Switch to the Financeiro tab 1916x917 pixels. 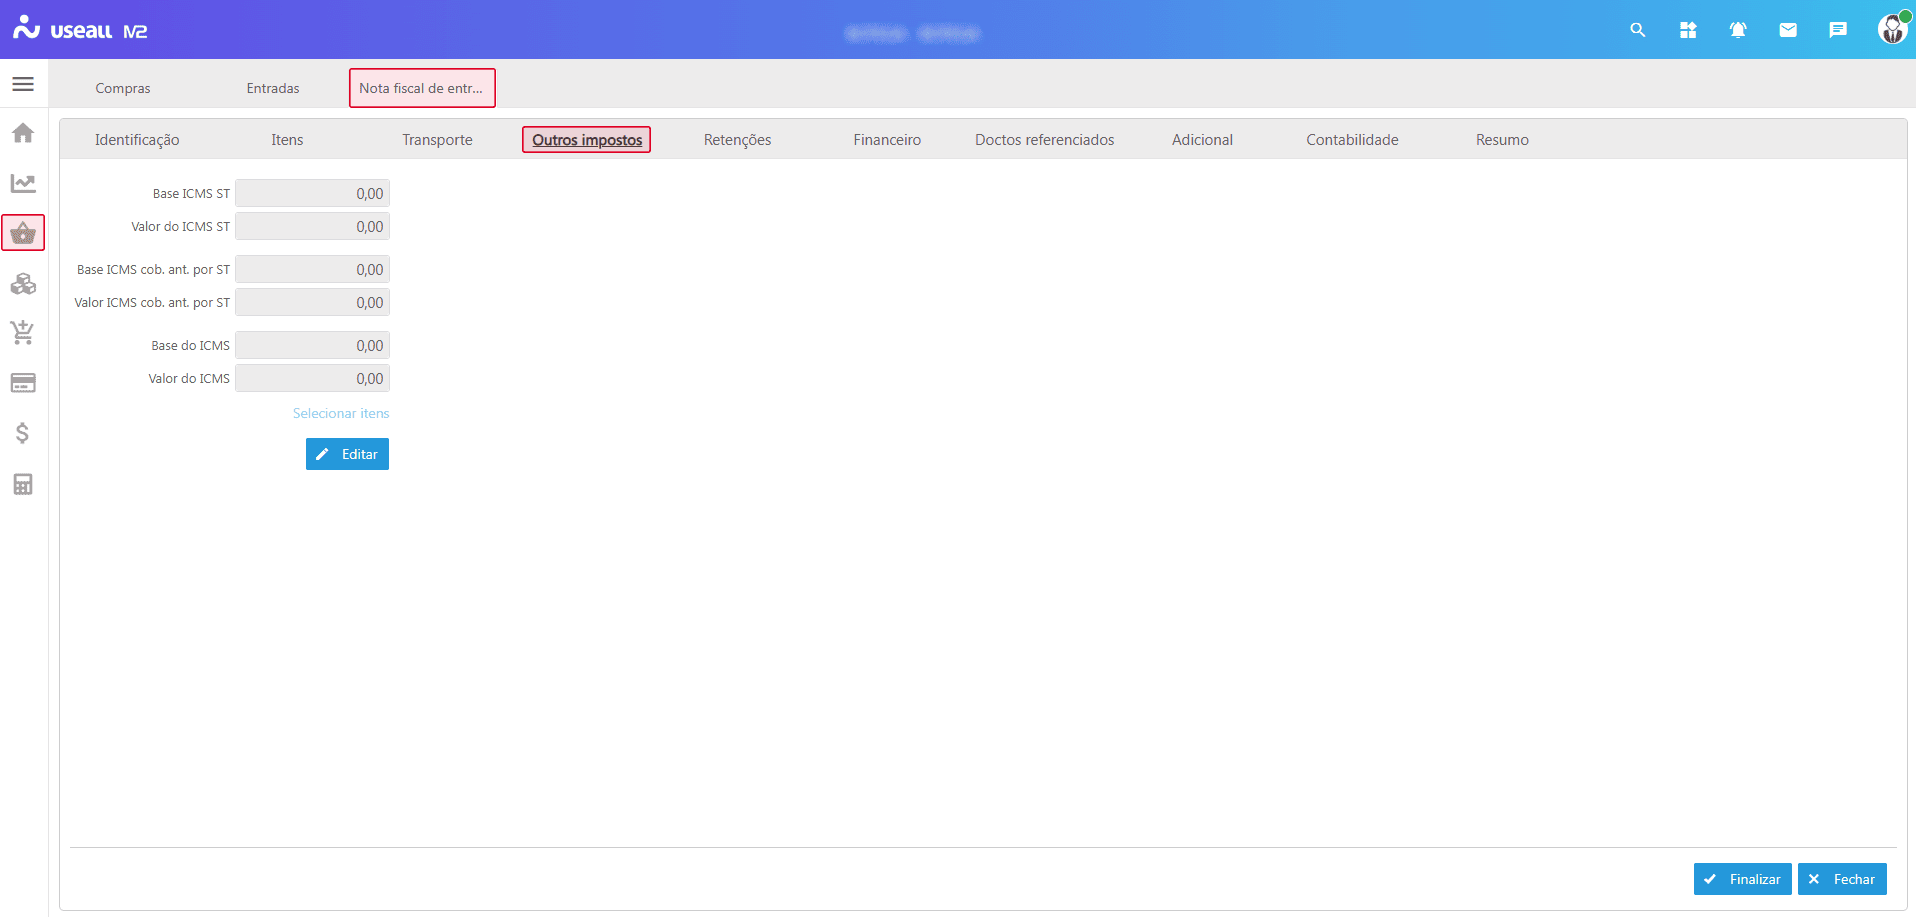887,140
